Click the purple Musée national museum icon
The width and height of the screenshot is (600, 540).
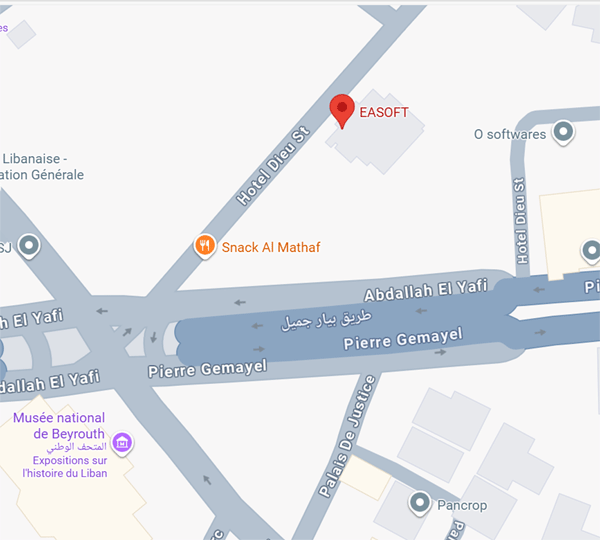click(122, 444)
